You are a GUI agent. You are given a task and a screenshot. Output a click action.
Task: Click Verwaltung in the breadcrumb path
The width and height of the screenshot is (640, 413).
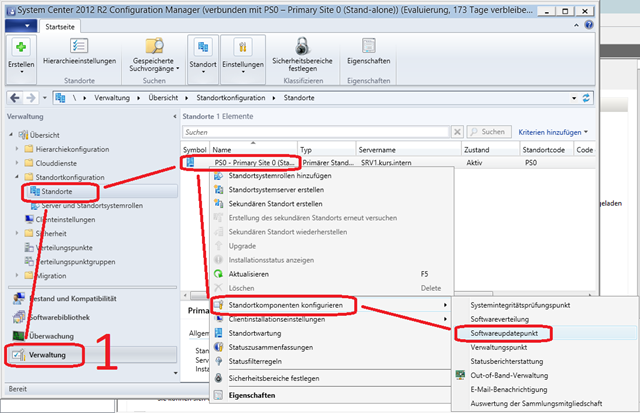(112, 98)
